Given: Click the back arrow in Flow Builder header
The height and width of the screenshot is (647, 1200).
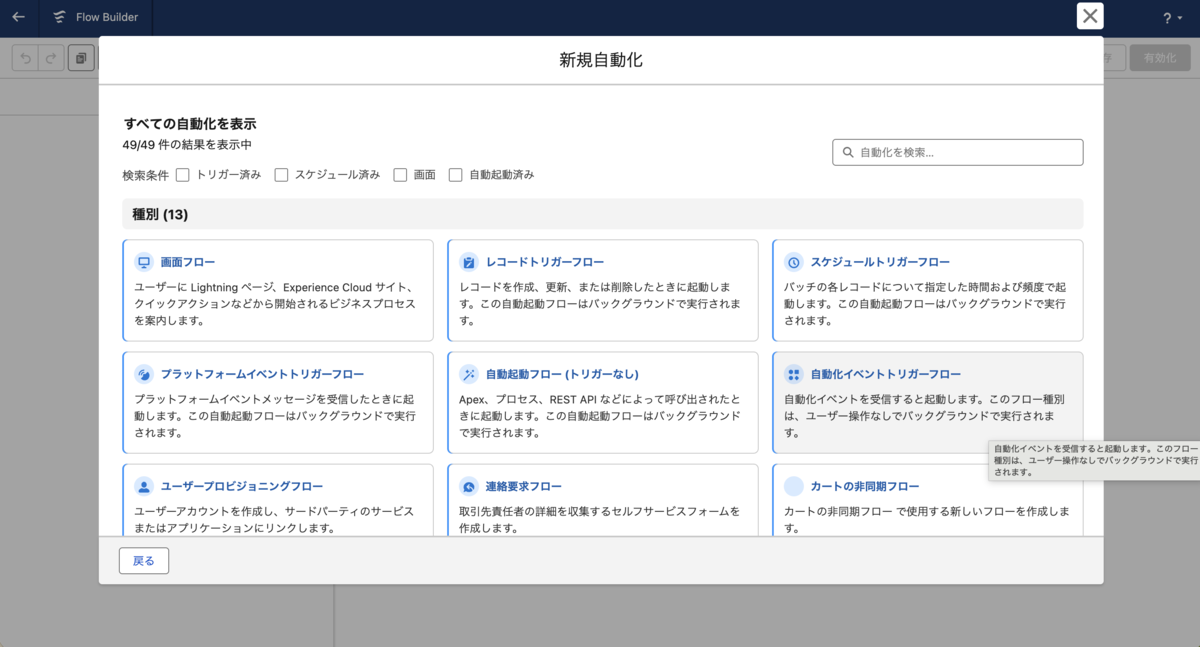Looking at the screenshot, I should coord(18,17).
